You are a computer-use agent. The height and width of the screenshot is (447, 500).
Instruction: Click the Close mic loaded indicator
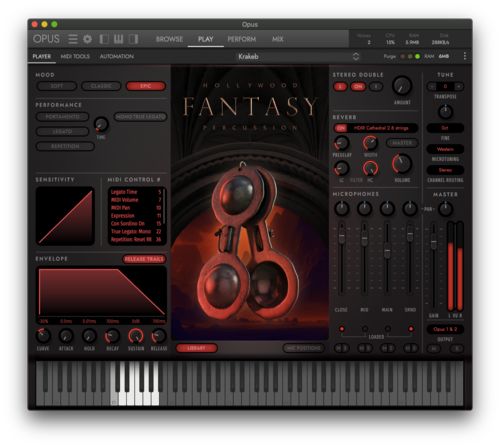click(x=342, y=329)
